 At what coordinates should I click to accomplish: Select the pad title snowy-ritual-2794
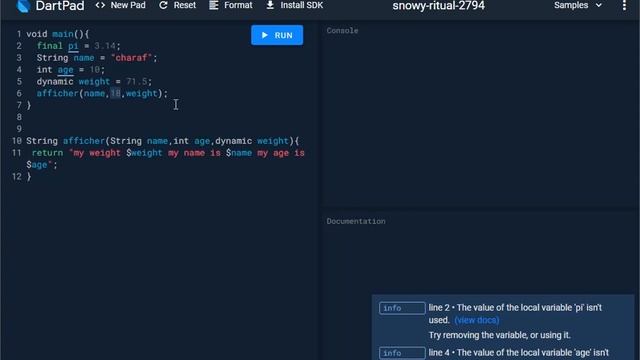point(438,6)
